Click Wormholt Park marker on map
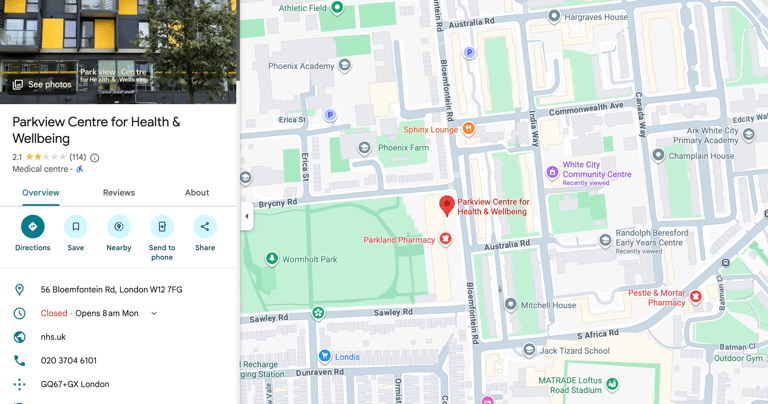Image resolution: width=768 pixels, height=404 pixels. (x=272, y=258)
